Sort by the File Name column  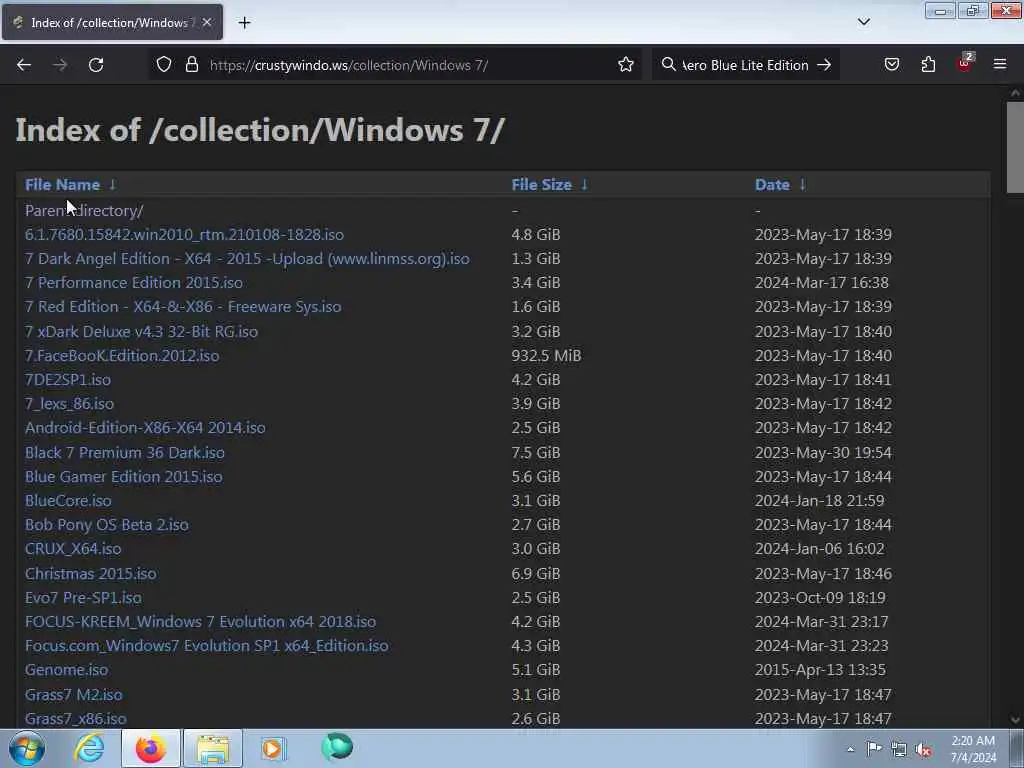pos(63,185)
